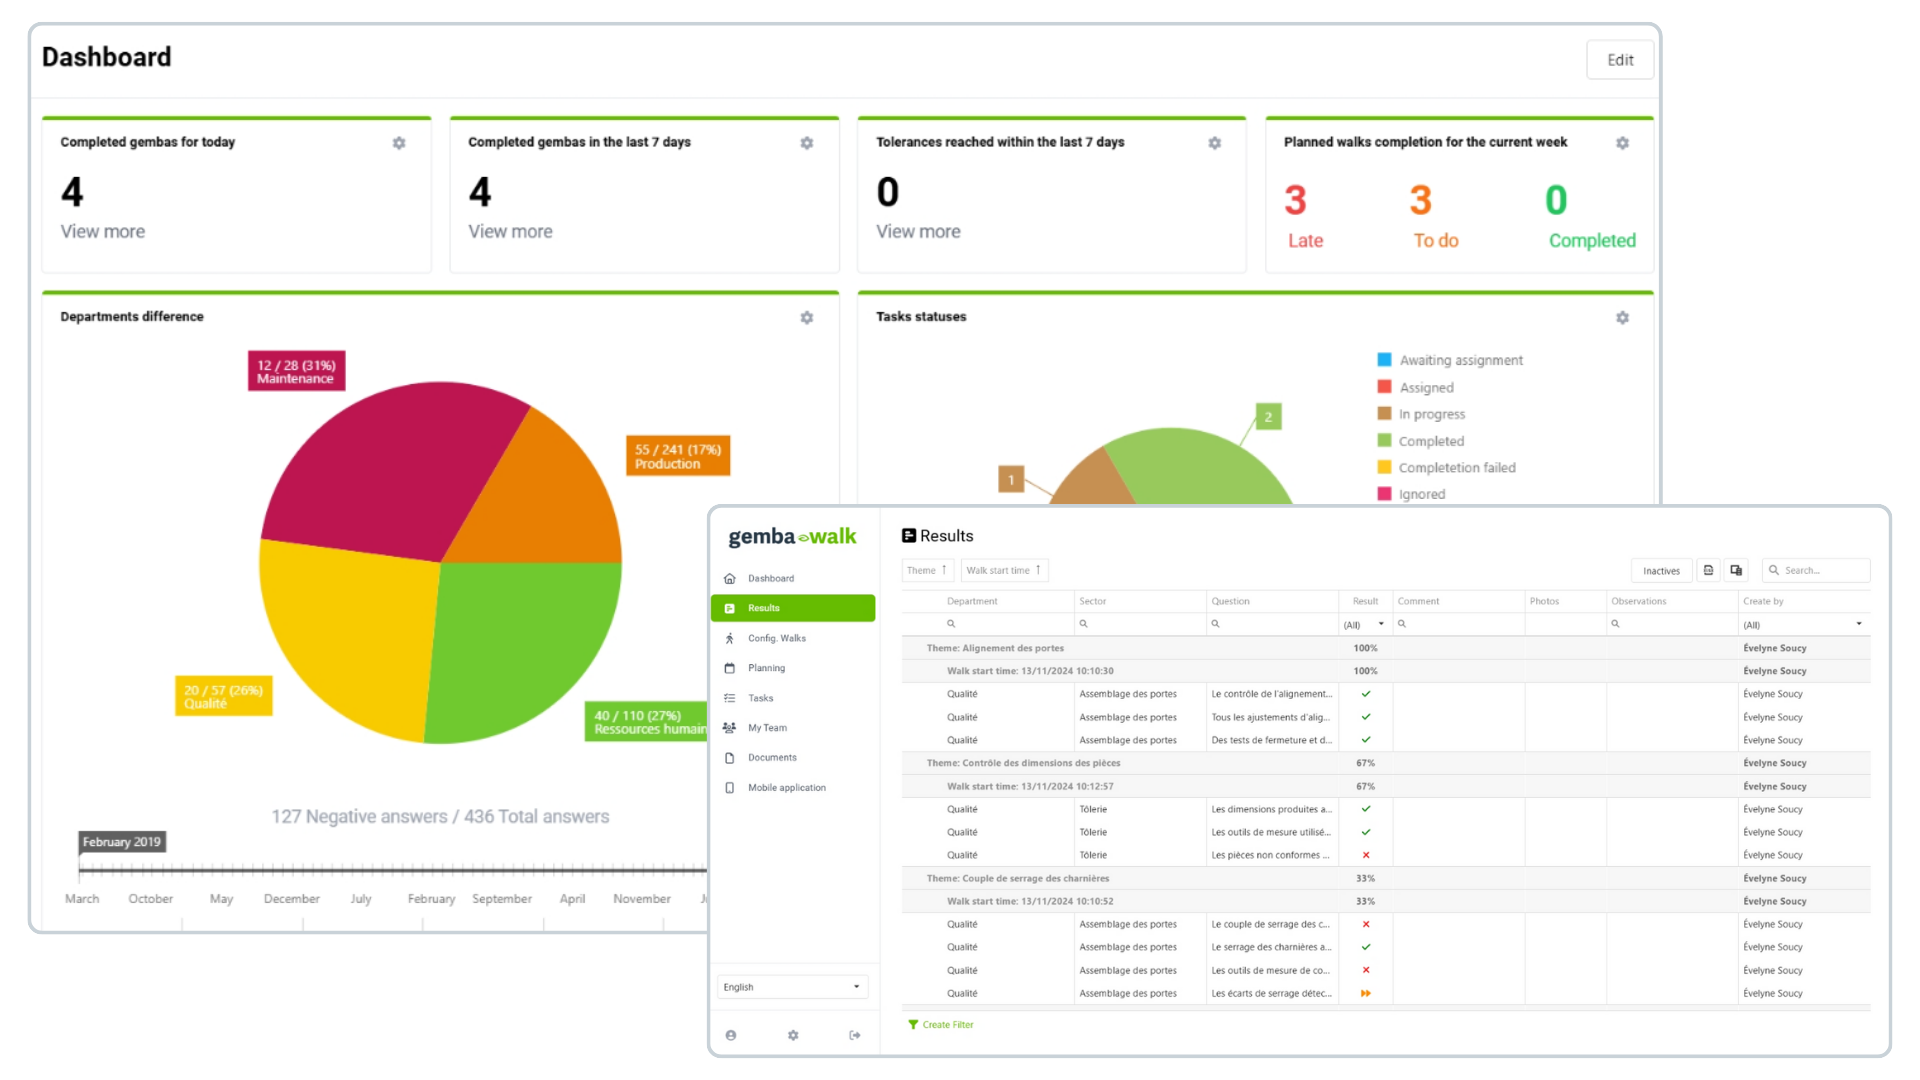Open the Config. Walks section
This screenshot has height=1080, width=1920.
point(778,637)
